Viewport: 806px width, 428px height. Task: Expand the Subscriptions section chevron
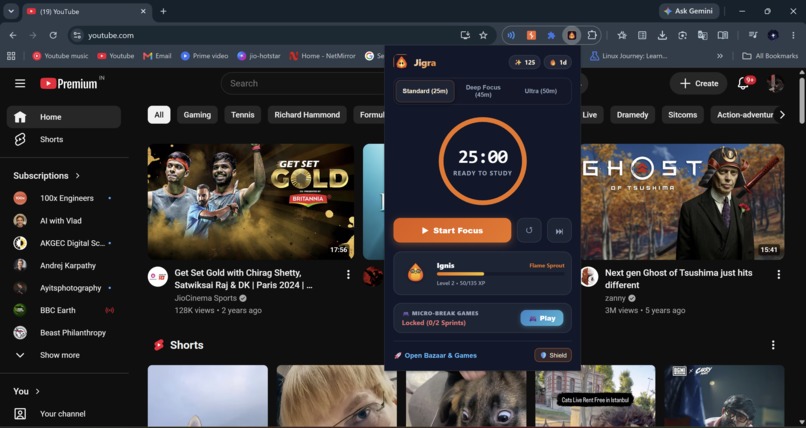point(78,176)
